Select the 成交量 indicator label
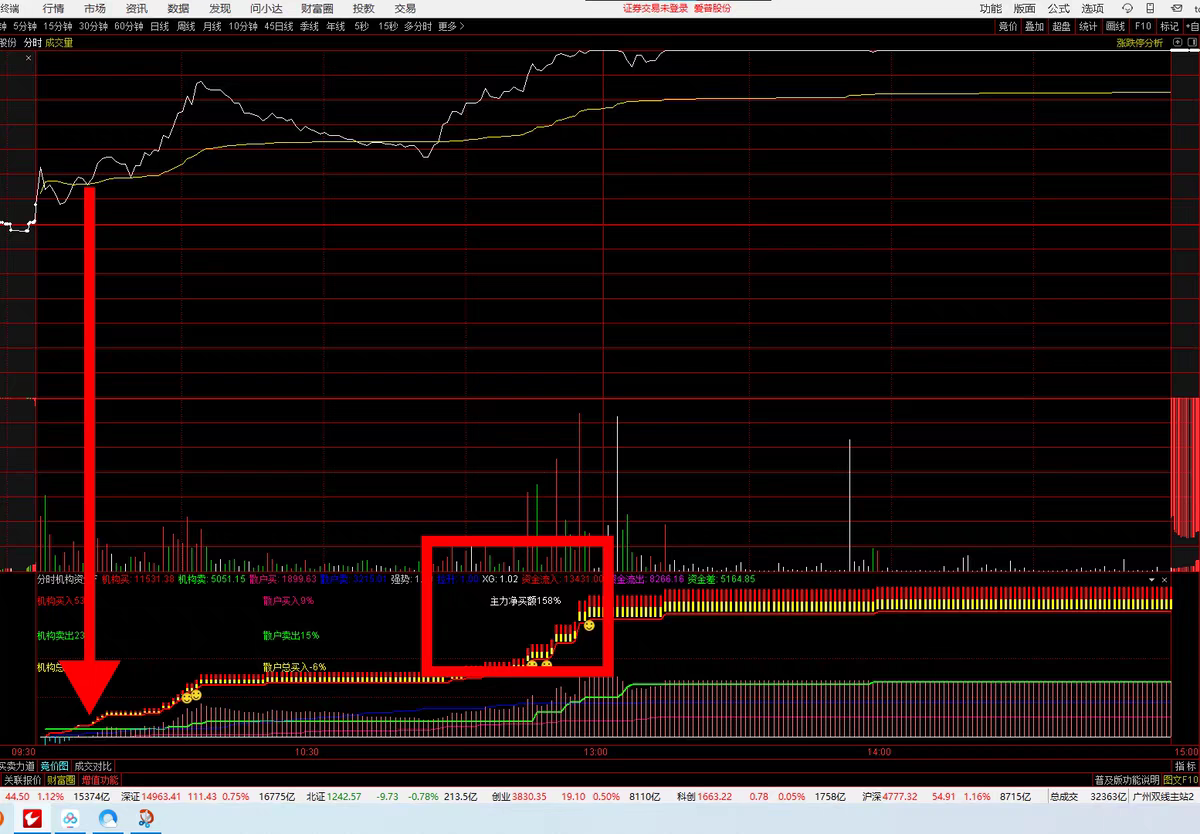 coord(59,43)
